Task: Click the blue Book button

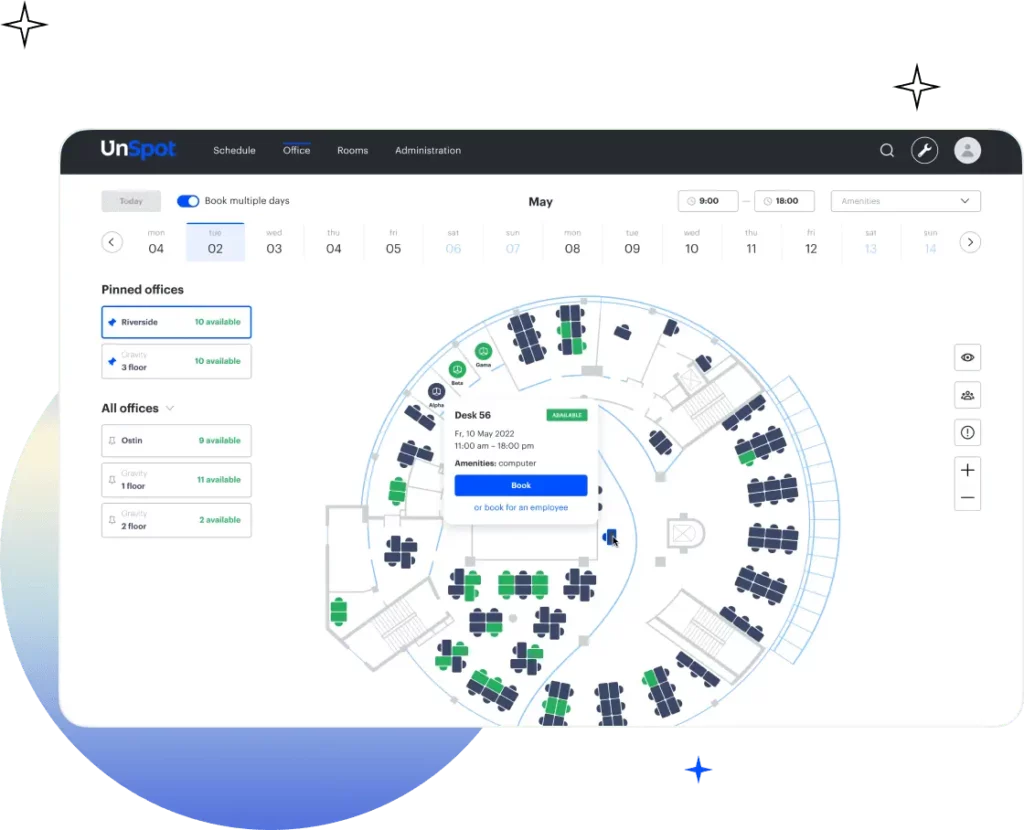Action: (x=520, y=485)
